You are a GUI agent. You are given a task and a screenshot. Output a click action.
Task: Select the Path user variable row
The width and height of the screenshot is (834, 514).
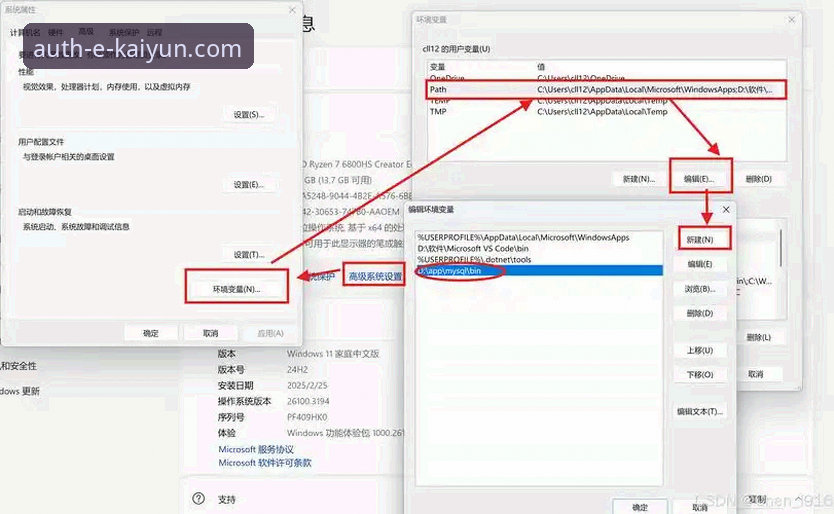pos(607,89)
